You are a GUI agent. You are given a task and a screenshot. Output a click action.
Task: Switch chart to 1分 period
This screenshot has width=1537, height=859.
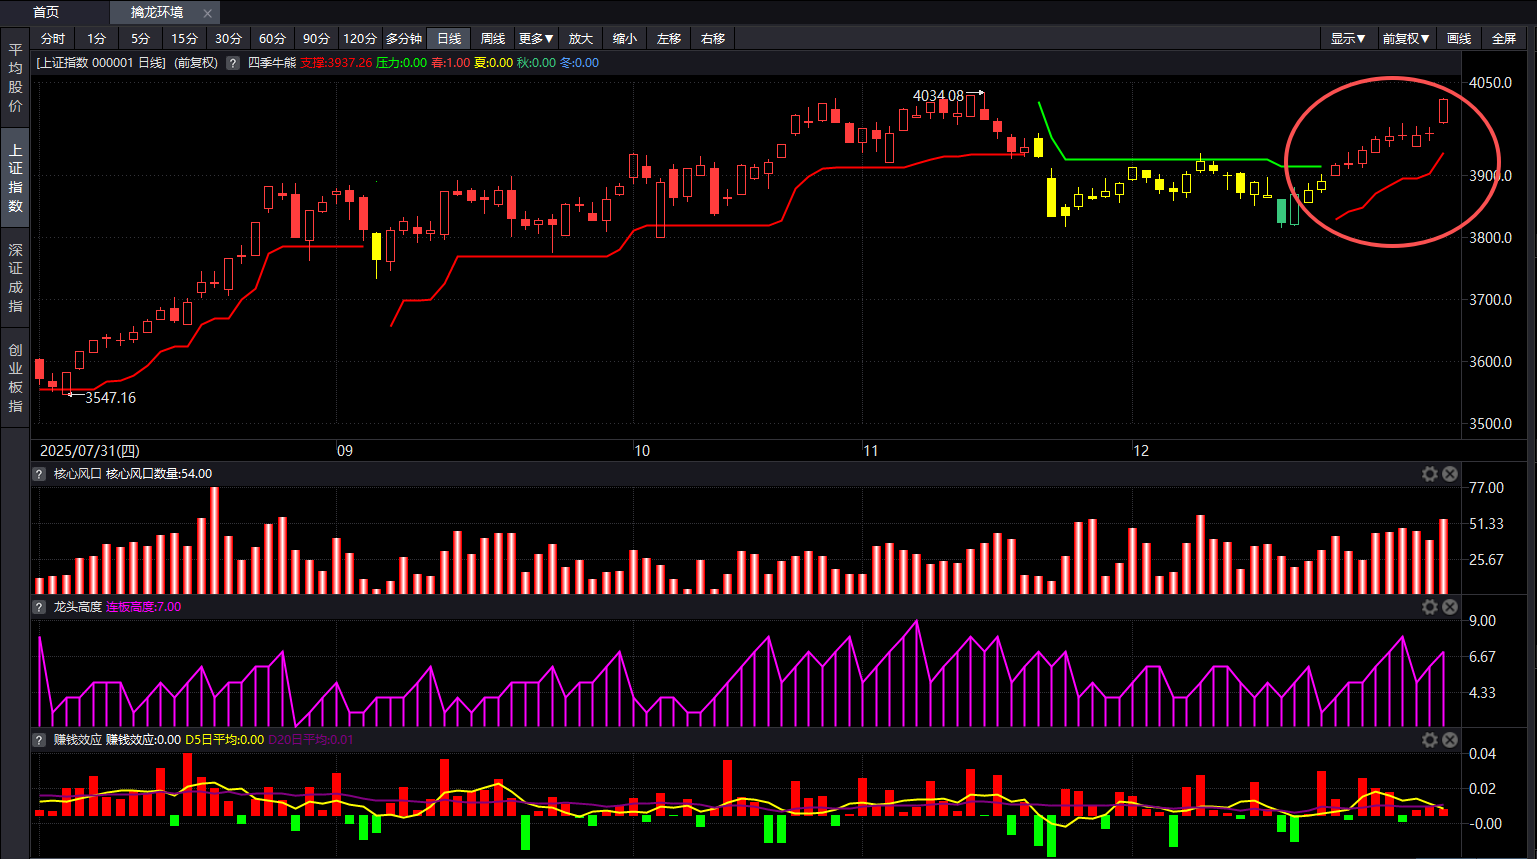click(x=97, y=38)
